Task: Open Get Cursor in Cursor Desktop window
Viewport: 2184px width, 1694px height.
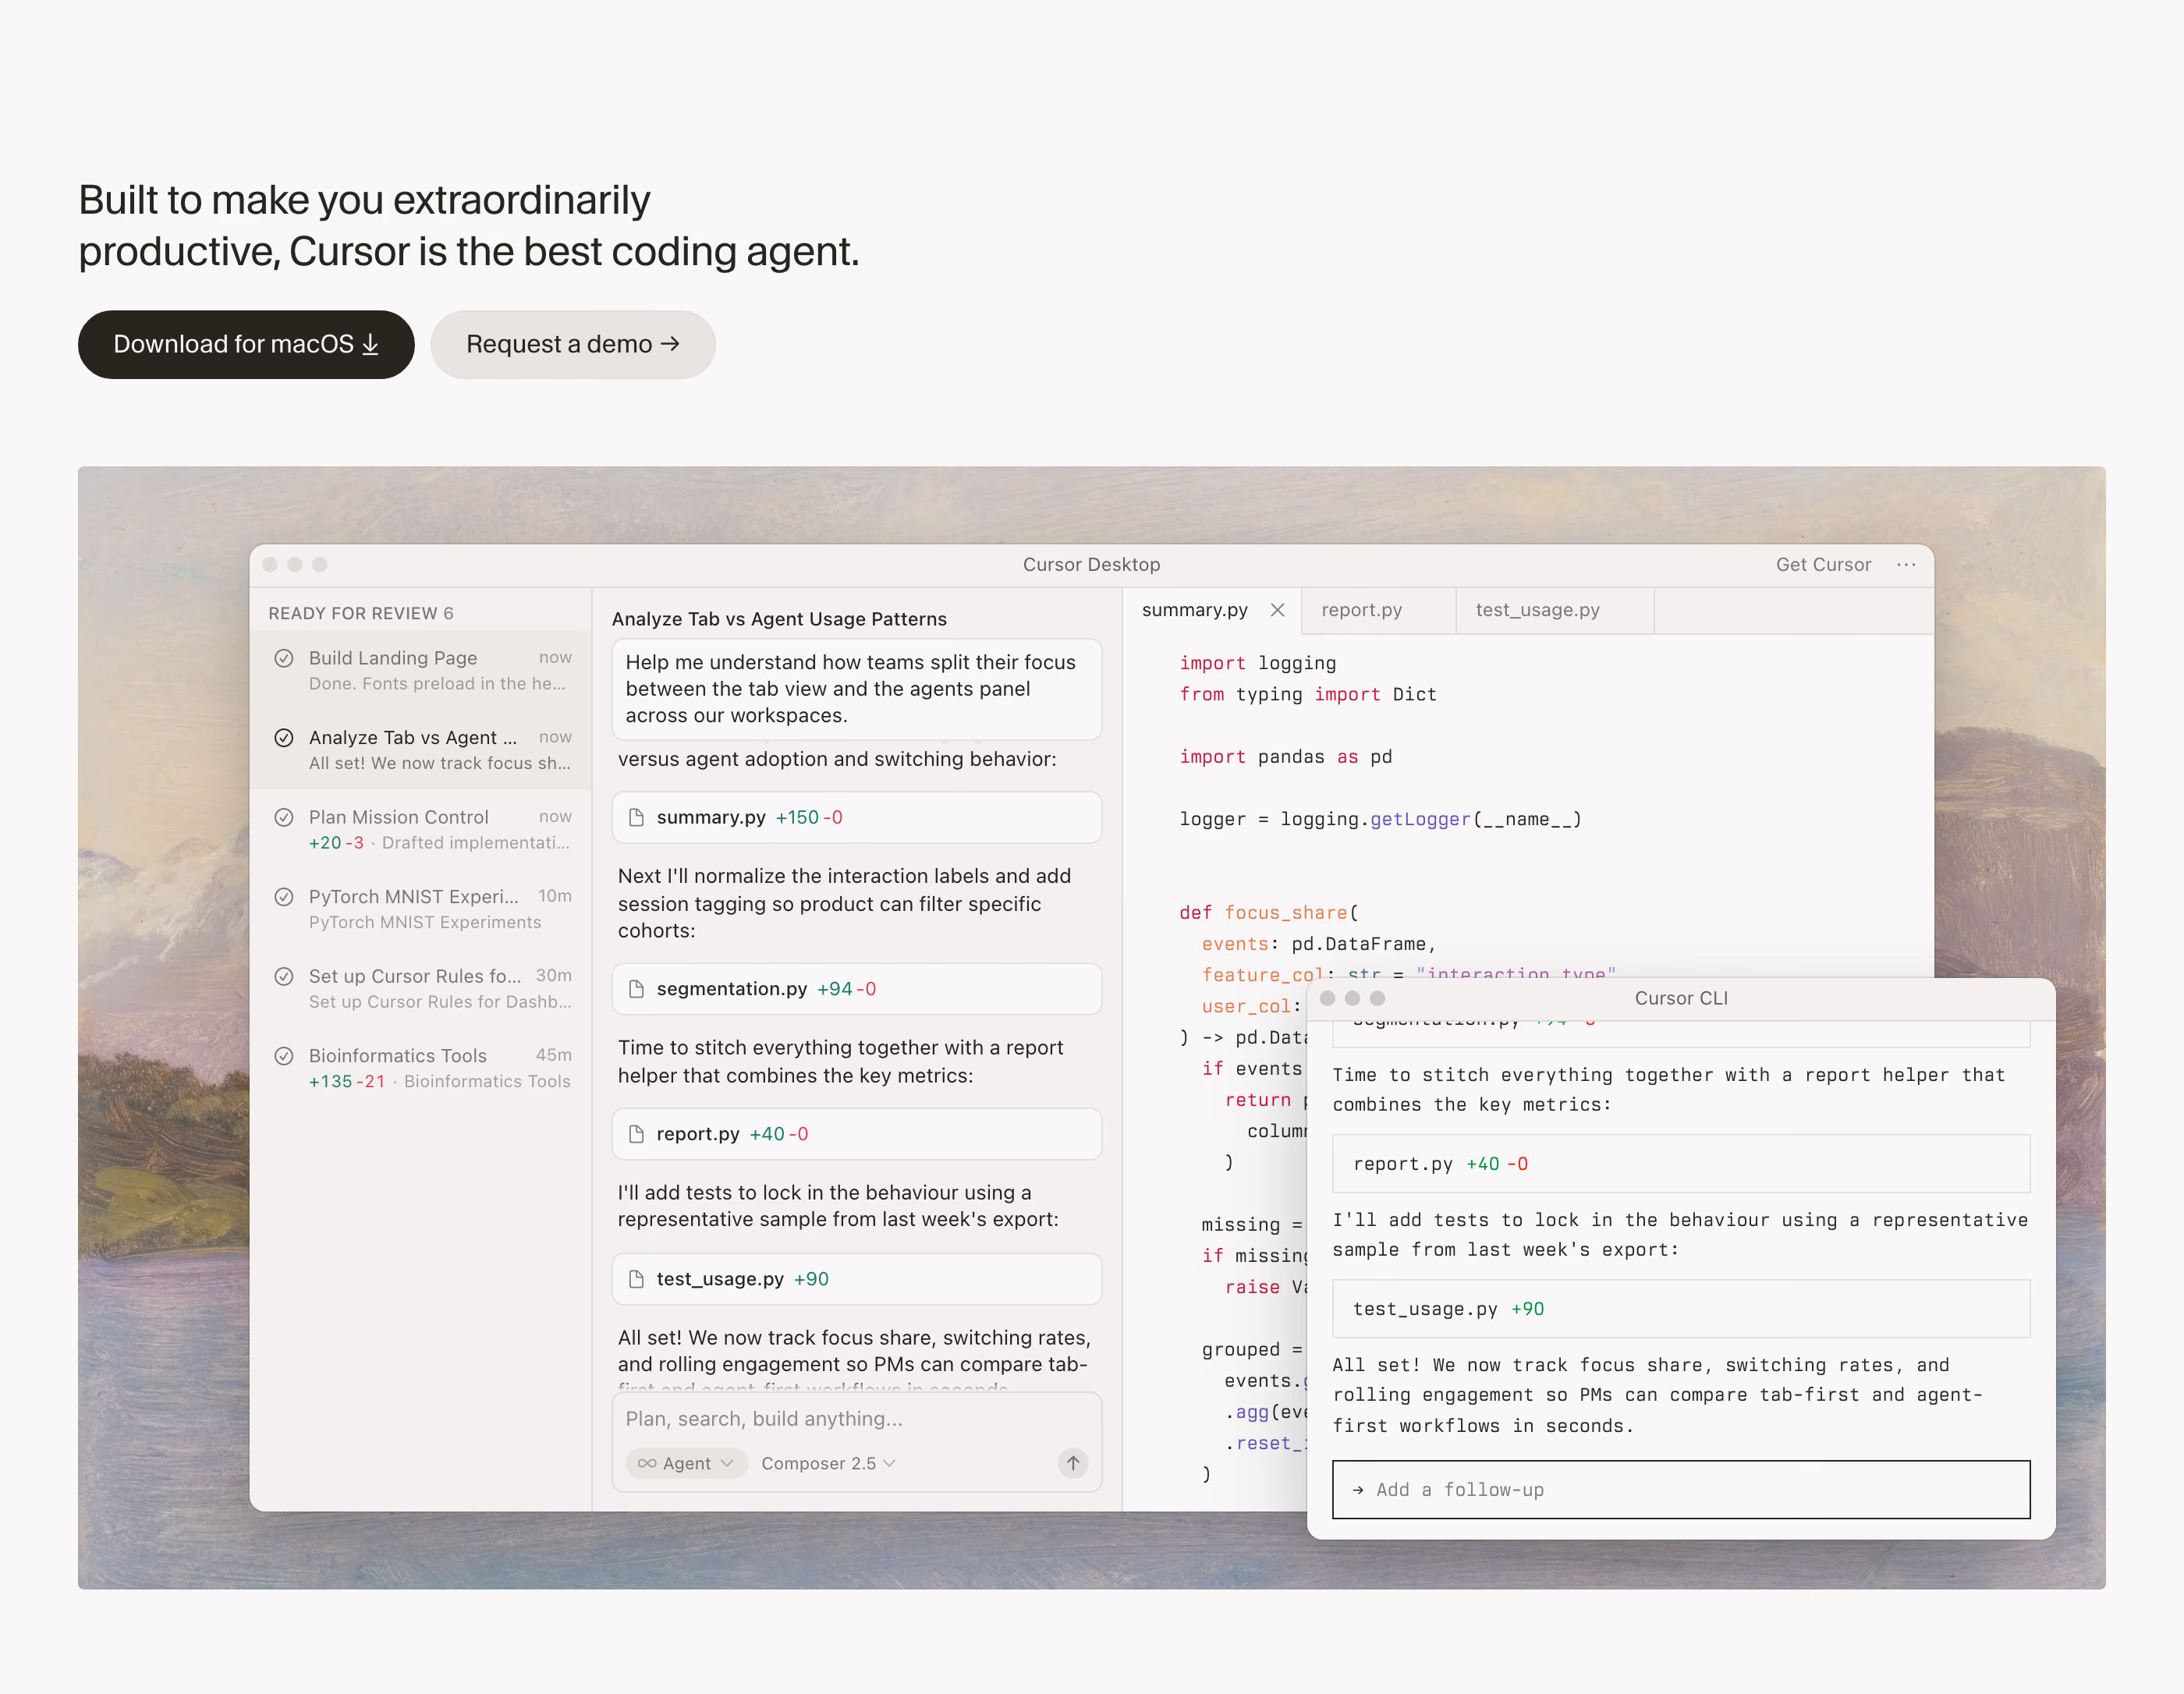Action: (x=1823, y=565)
